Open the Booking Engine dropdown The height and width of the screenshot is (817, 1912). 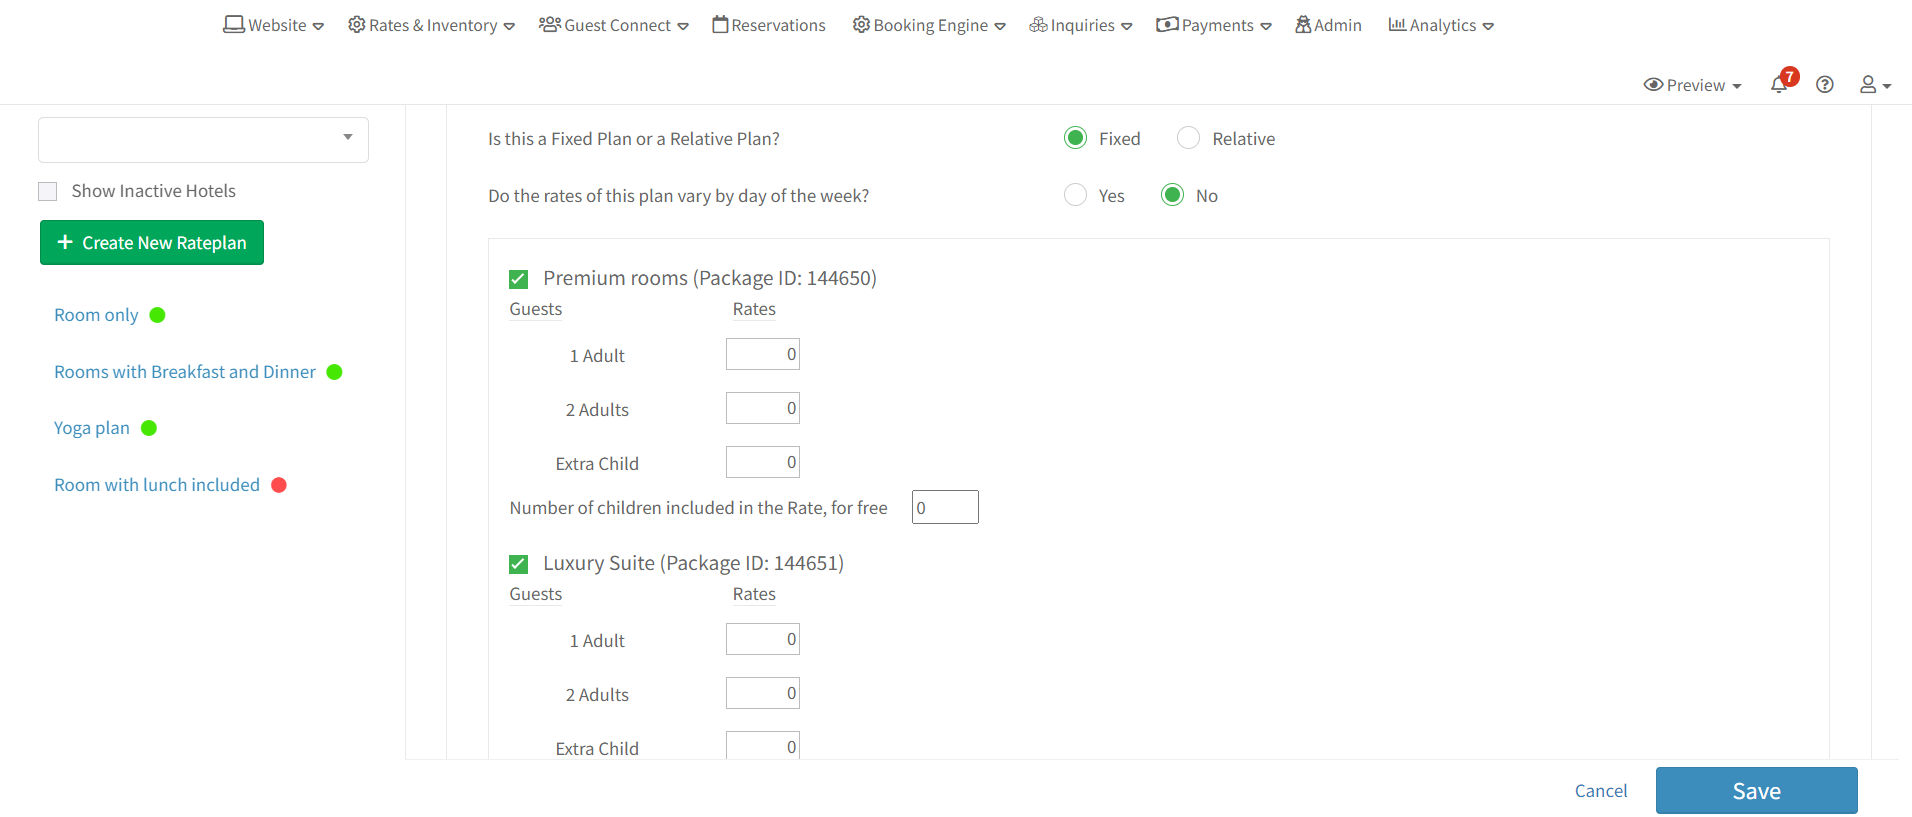click(x=929, y=25)
